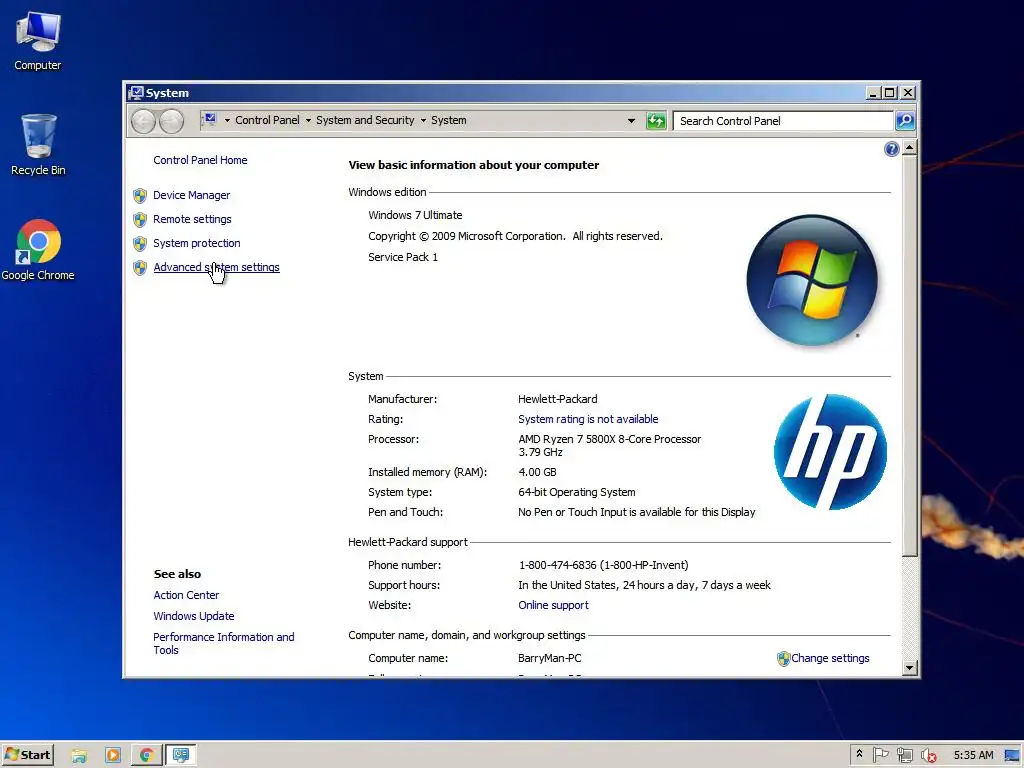Click the Search Control Panel input field
1024x768 pixels.
coord(783,121)
